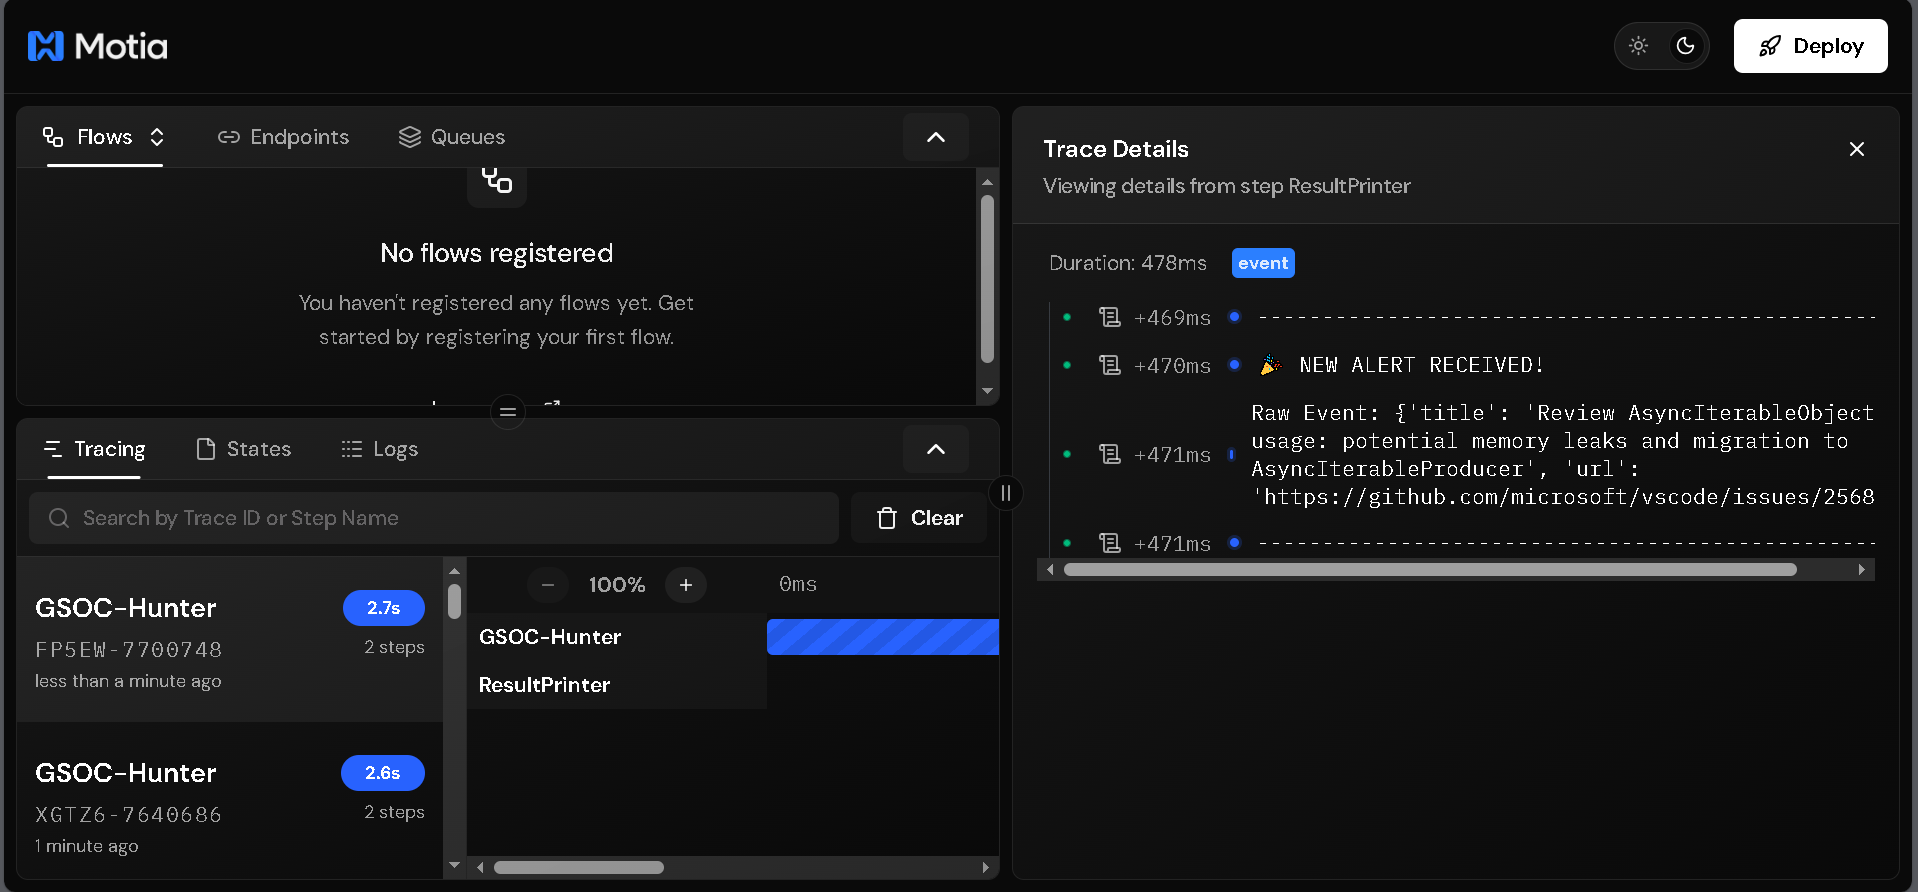The image size is (1918, 892).
Task: Switch to the Logs tab
Action: [x=380, y=449]
